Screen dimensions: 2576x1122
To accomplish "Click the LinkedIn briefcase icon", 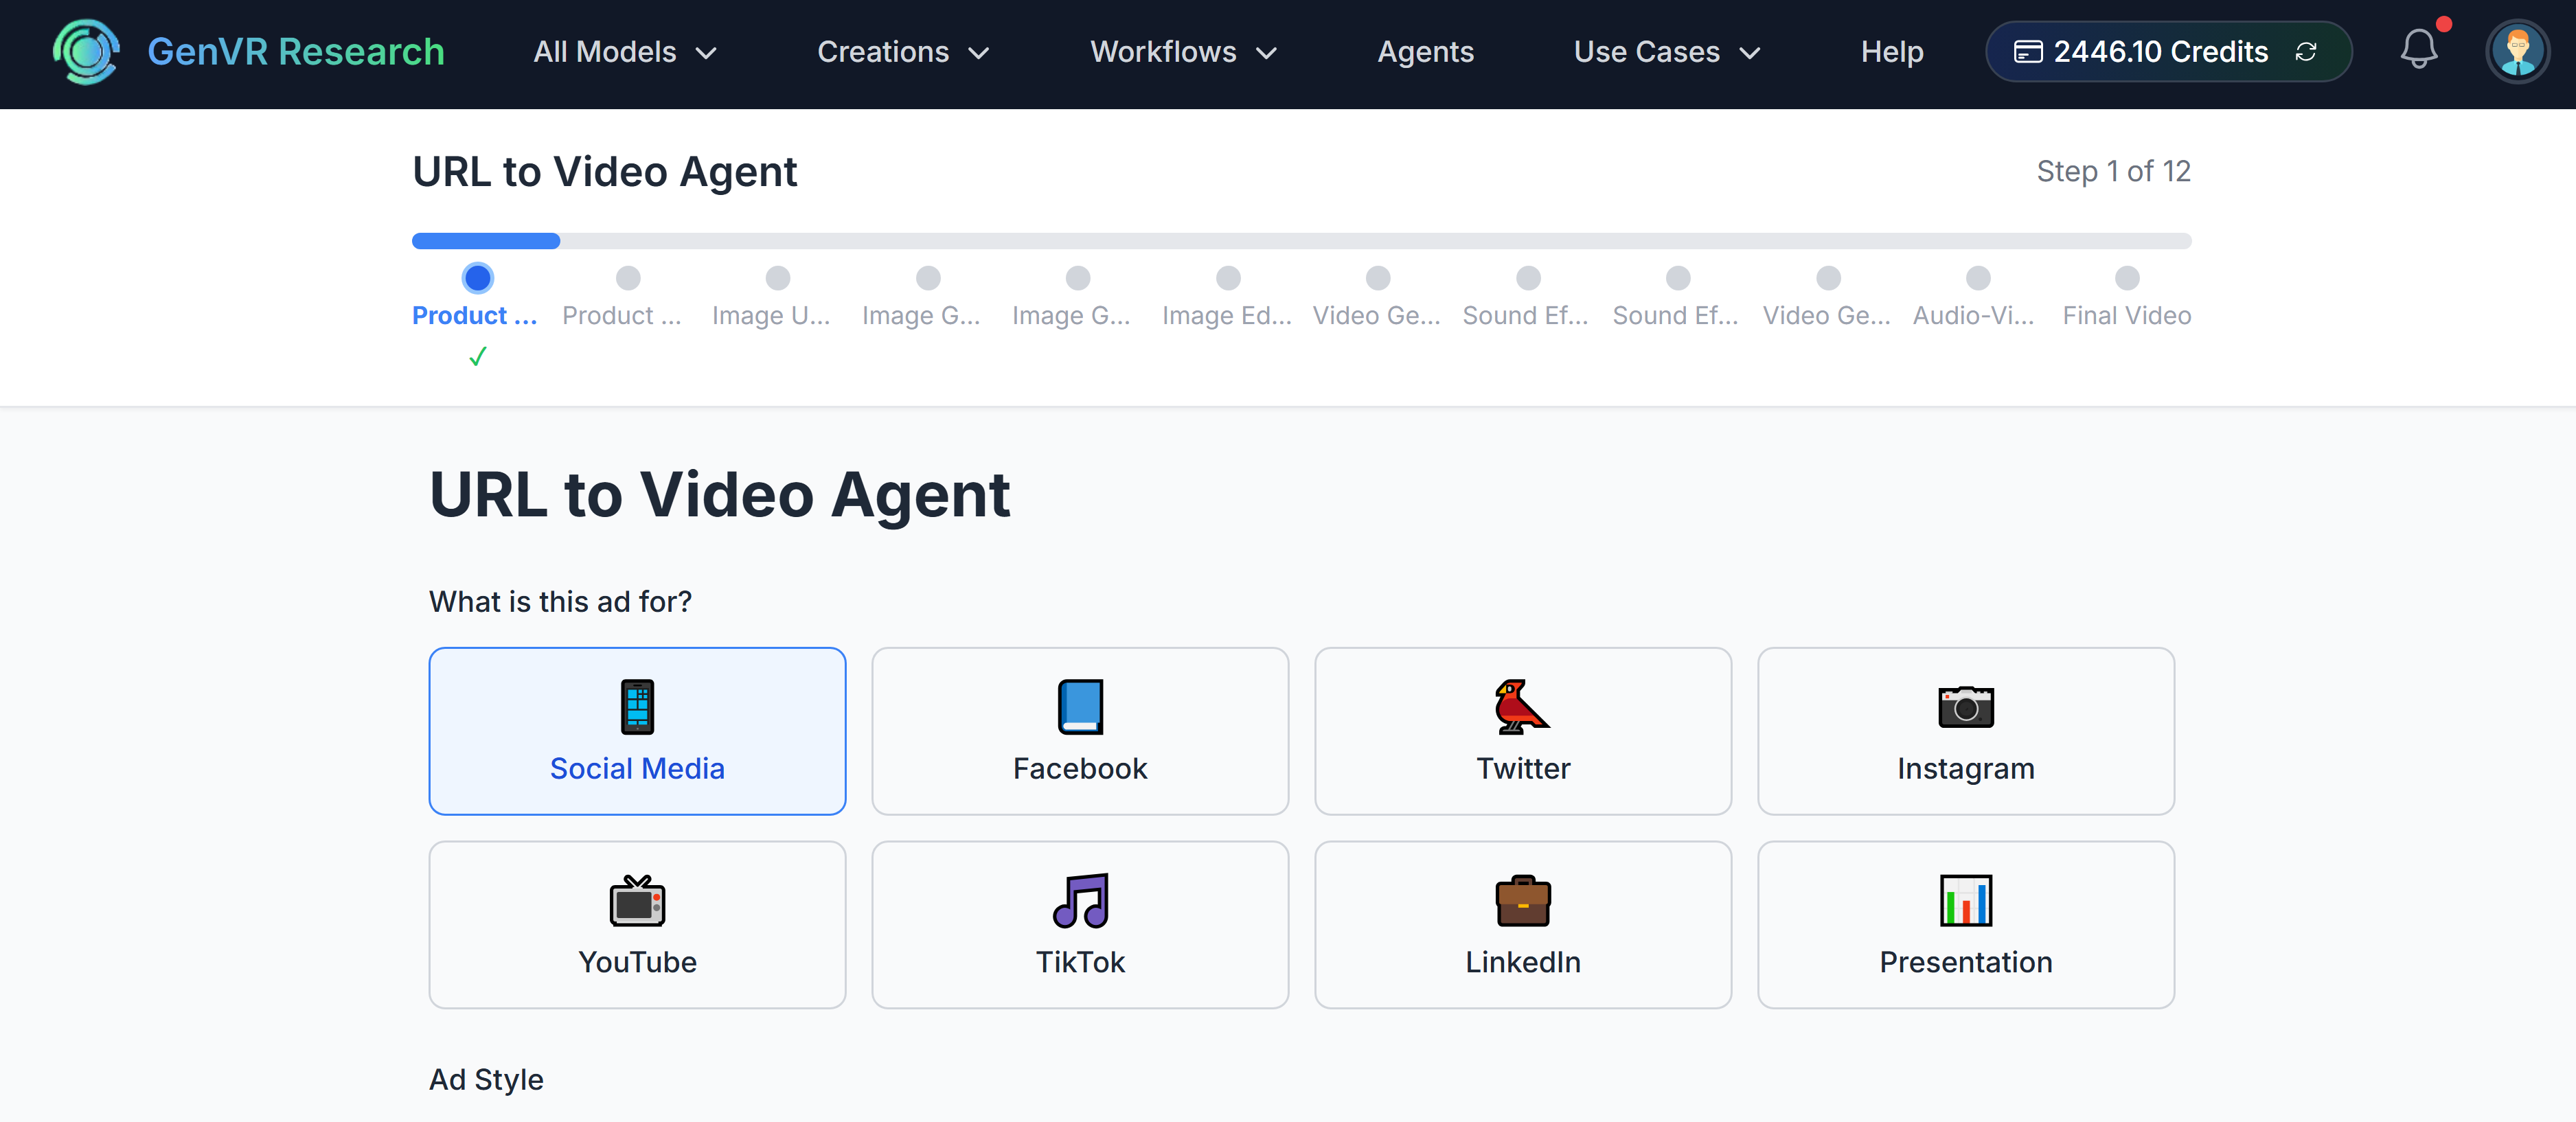I will coord(1522,900).
